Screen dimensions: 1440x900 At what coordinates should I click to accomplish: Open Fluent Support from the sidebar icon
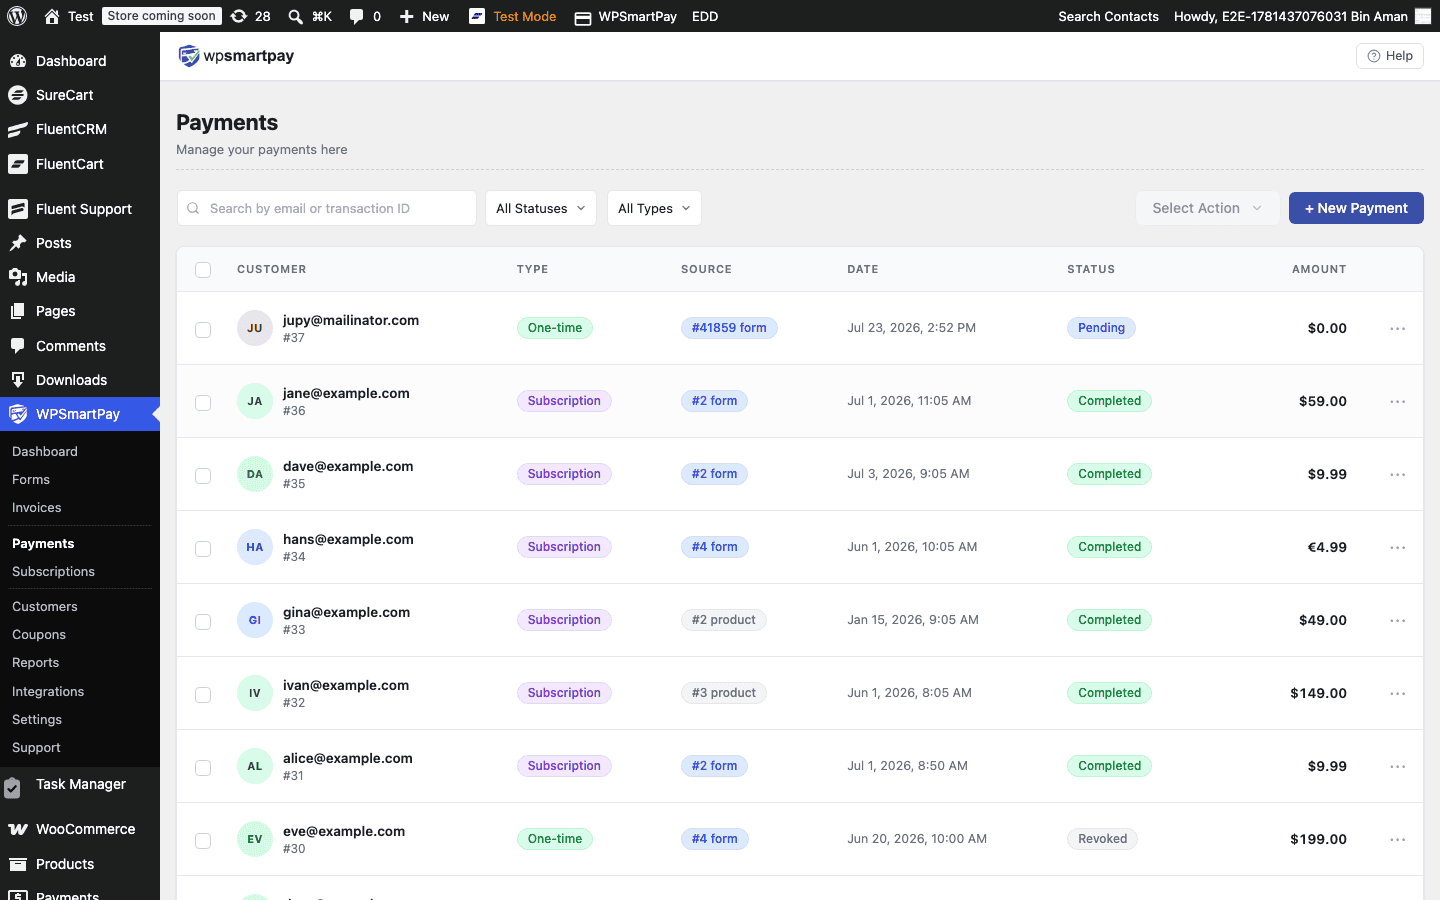[x=17, y=209]
